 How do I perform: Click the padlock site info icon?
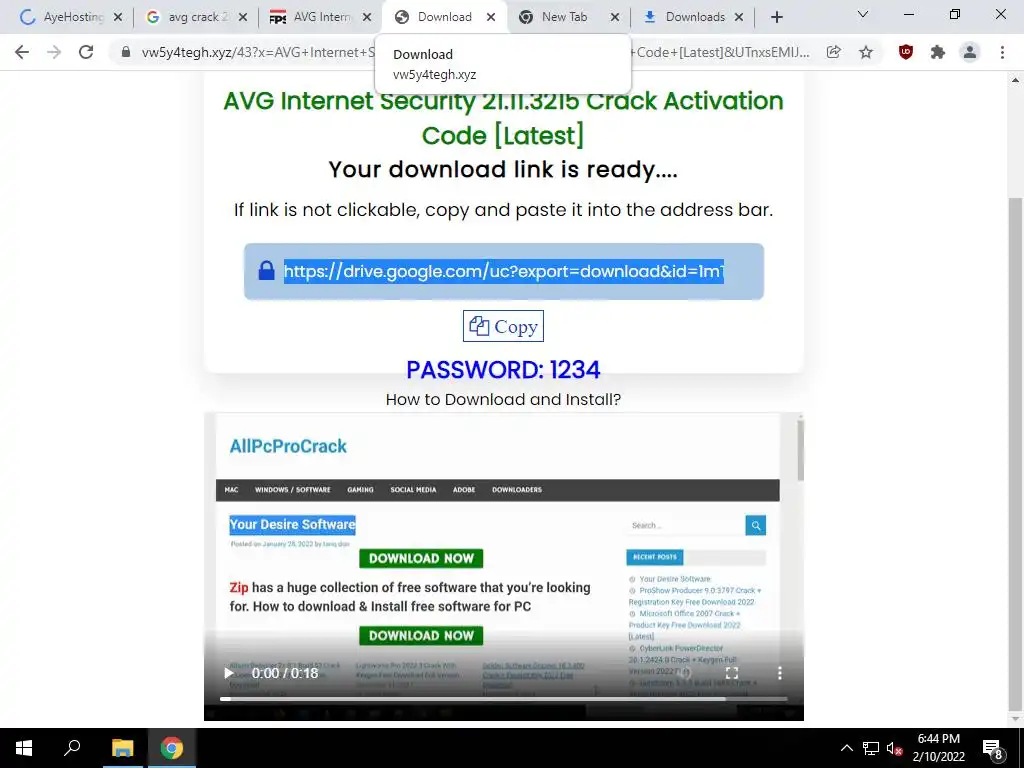pyautogui.click(x=126, y=52)
